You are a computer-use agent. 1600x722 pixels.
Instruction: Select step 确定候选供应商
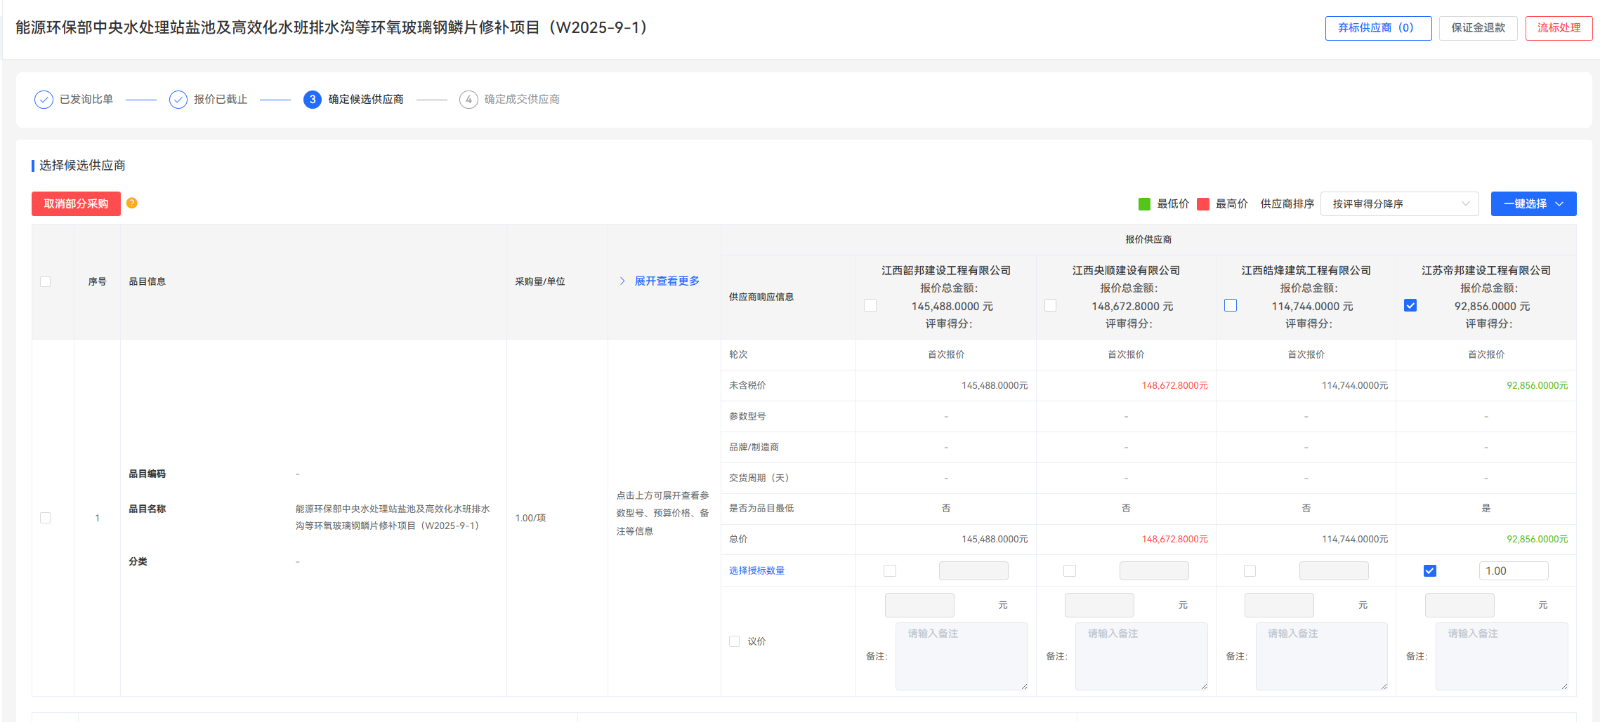(366, 100)
